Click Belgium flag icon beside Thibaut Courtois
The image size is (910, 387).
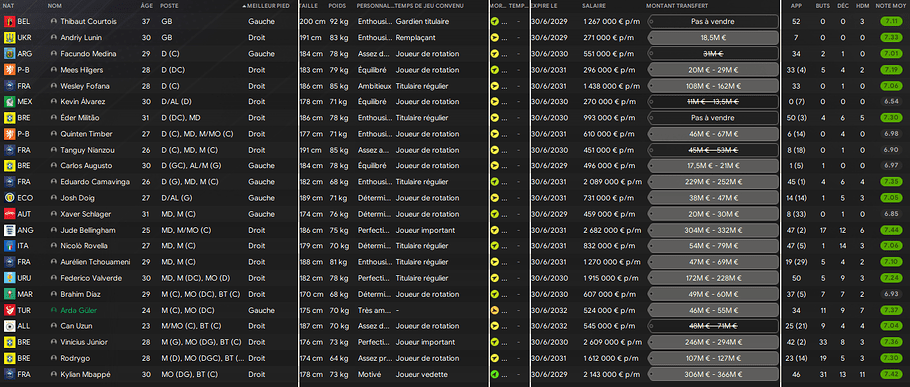[x=9, y=21]
